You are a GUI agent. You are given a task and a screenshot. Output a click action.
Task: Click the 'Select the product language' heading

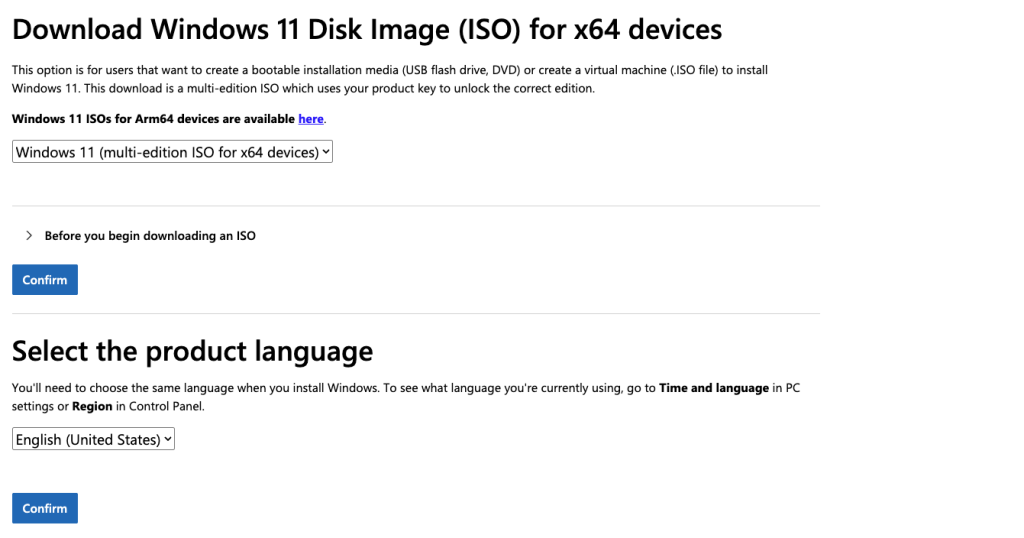[x=192, y=351]
